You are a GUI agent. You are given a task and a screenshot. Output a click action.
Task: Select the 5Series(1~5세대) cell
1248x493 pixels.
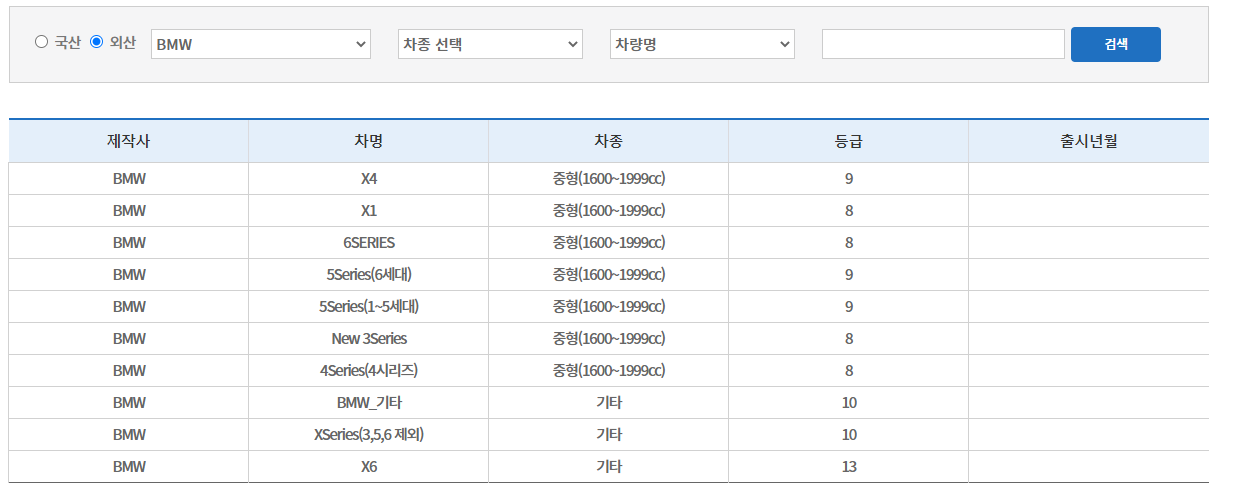click(369, 307)
